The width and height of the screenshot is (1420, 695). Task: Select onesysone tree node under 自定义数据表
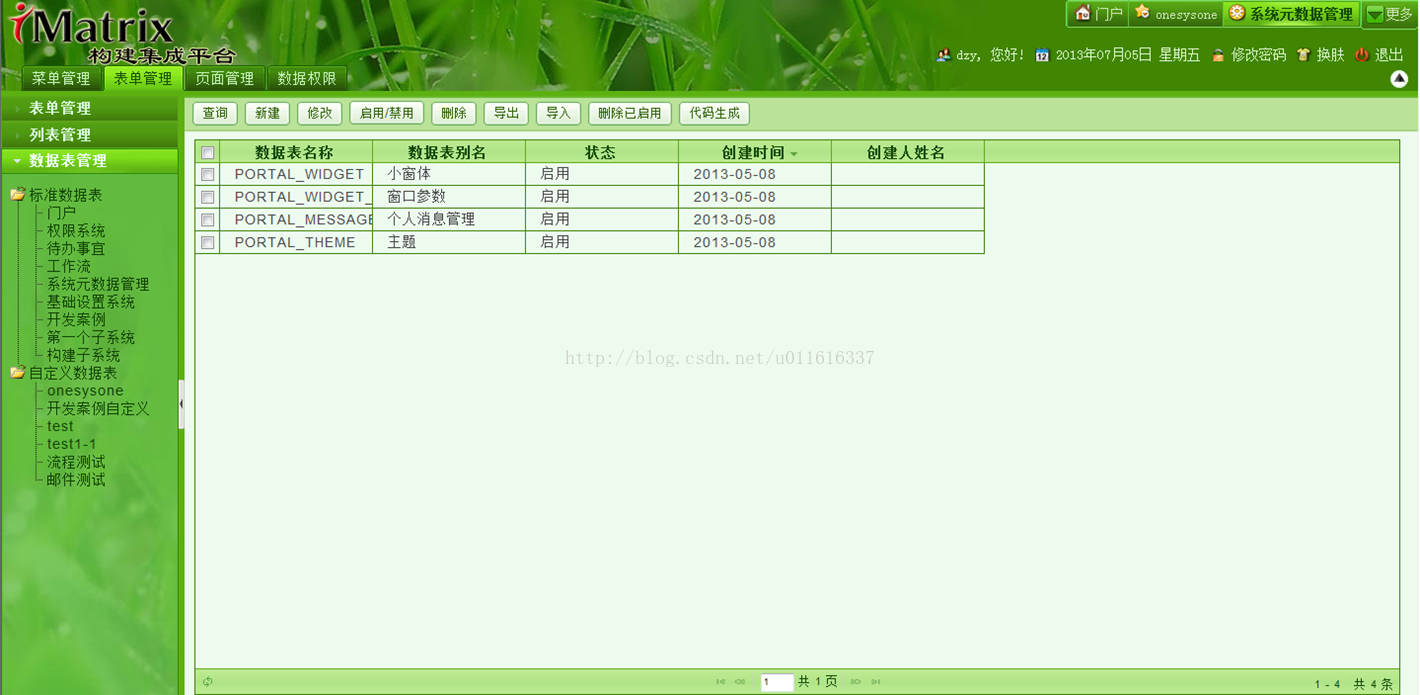(85, 391)
